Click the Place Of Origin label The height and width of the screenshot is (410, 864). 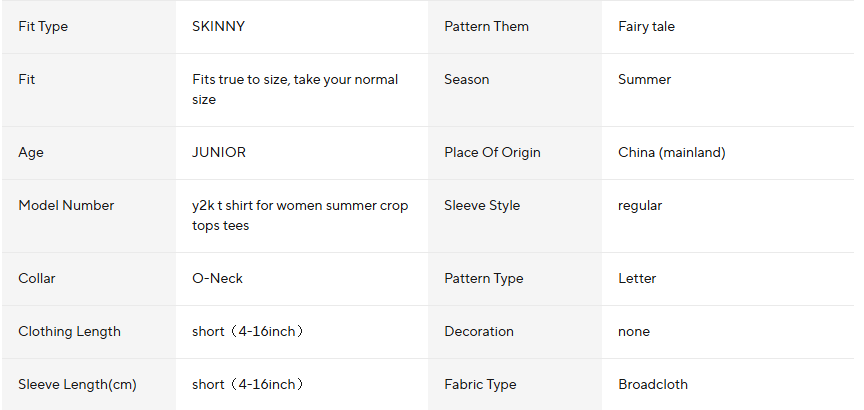[x=492, y=153]
